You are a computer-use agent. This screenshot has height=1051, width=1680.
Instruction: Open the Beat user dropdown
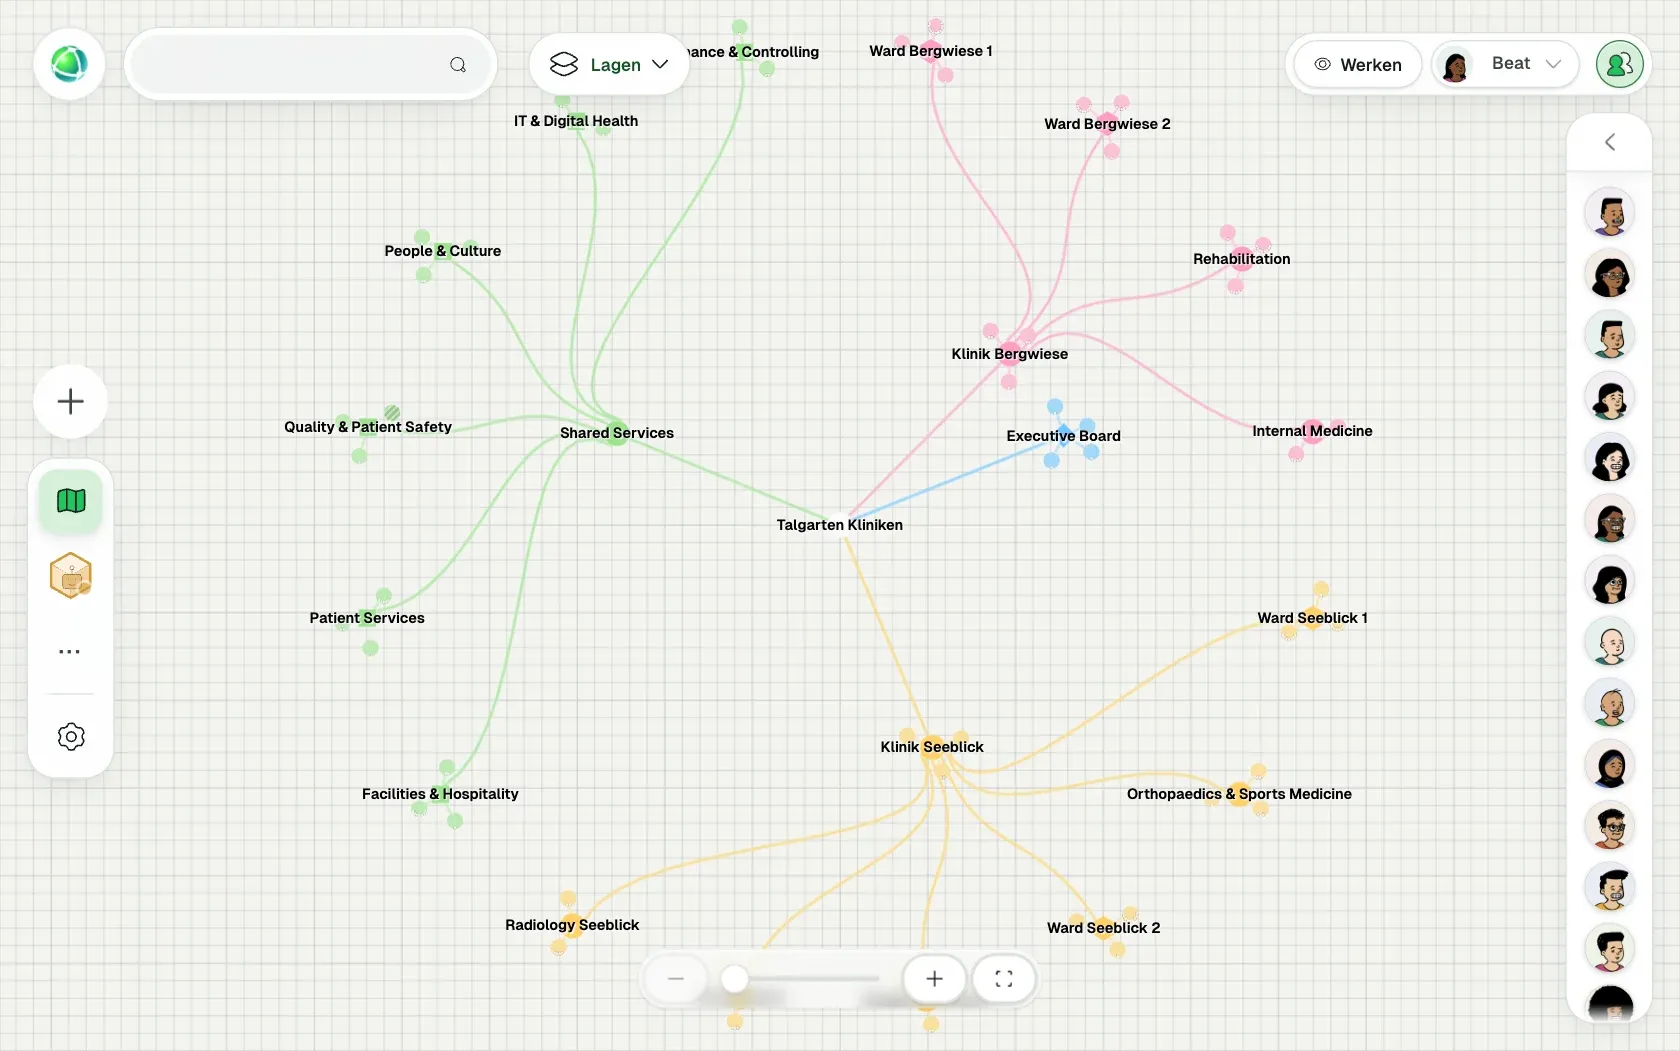point(1505,64)
